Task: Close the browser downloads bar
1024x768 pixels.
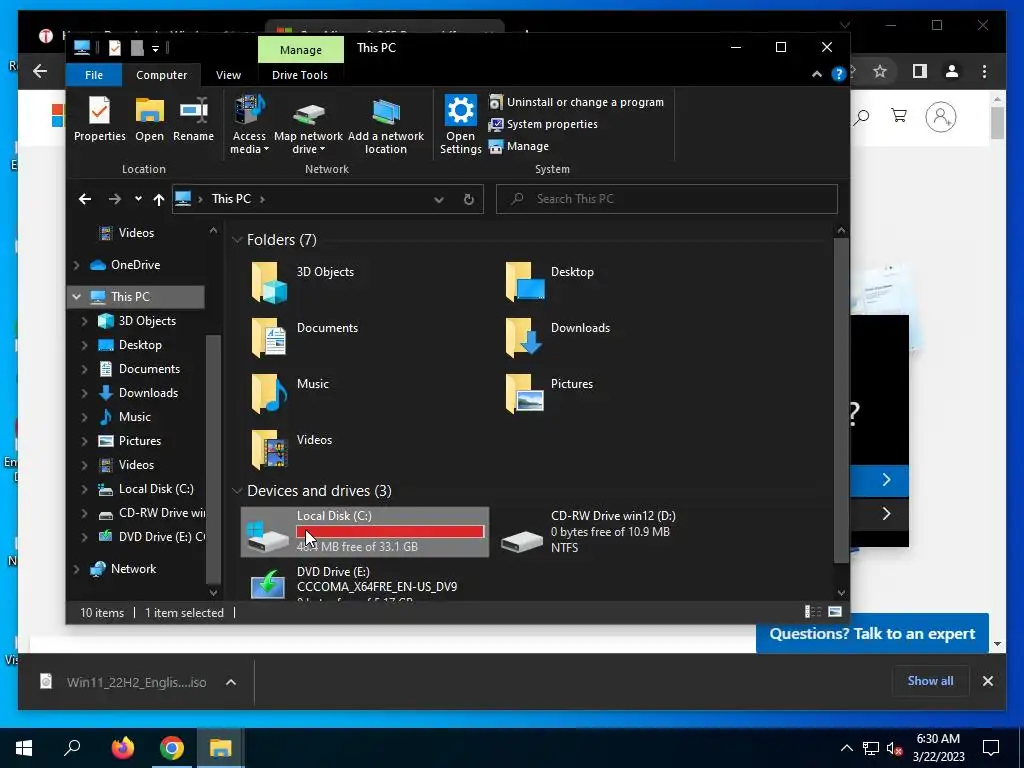Action: tap(987, 681)
